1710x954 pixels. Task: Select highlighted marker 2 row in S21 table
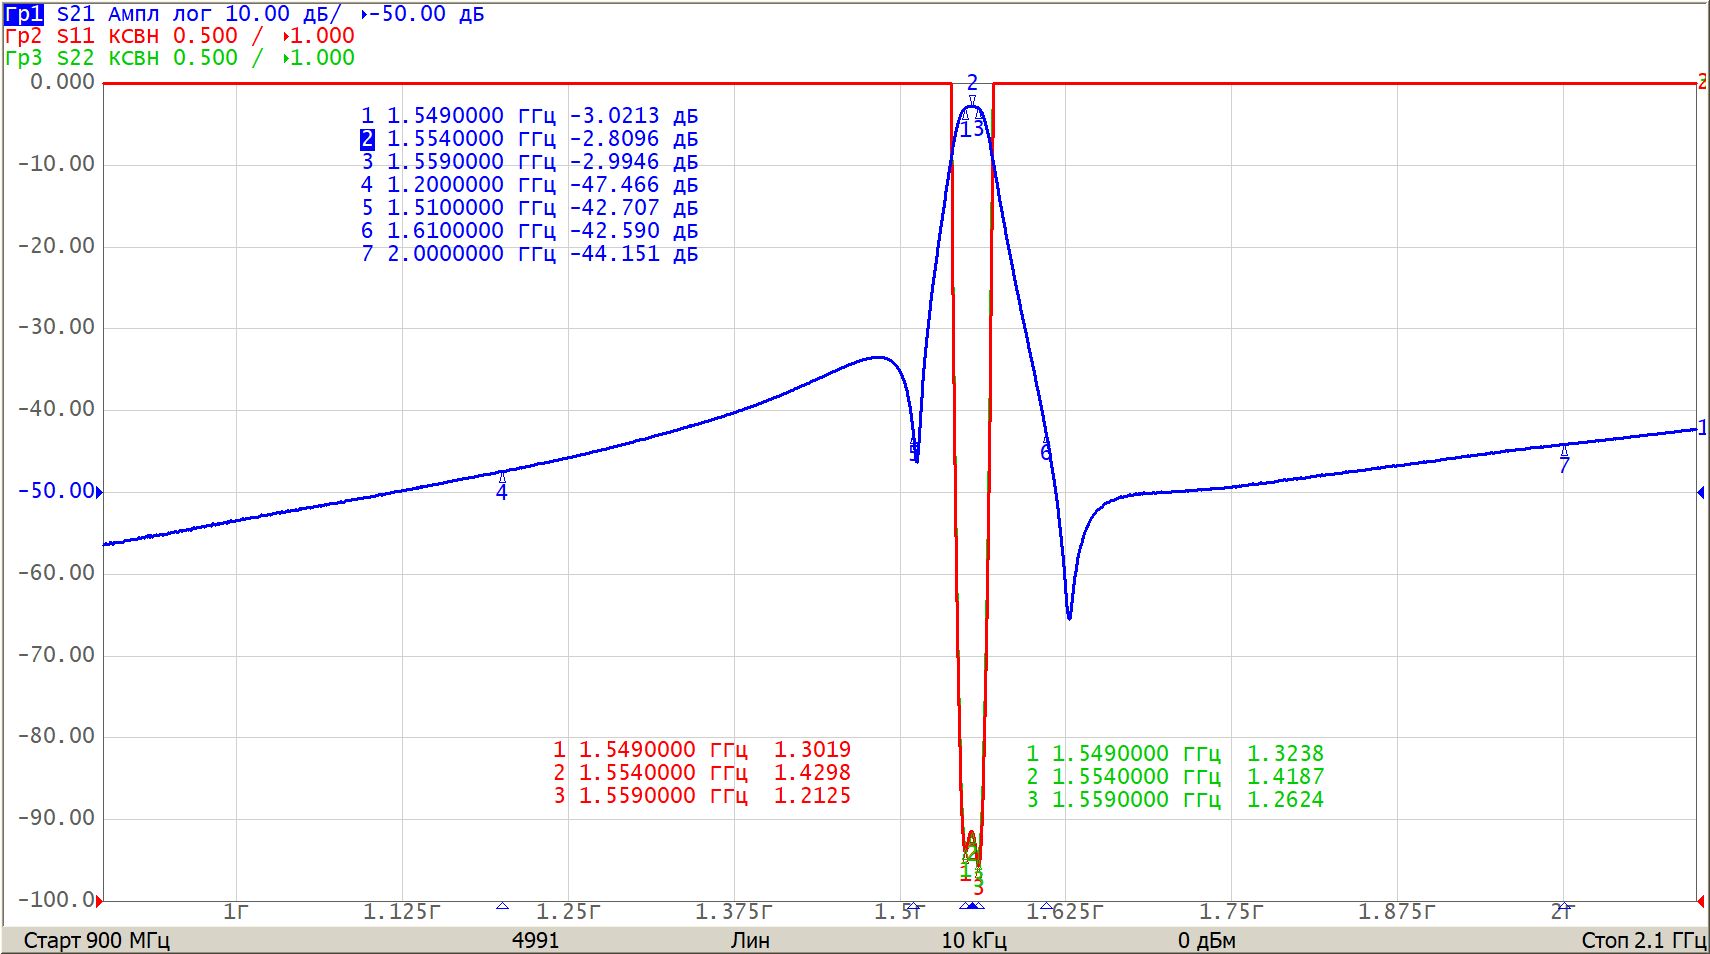(529, 139)
